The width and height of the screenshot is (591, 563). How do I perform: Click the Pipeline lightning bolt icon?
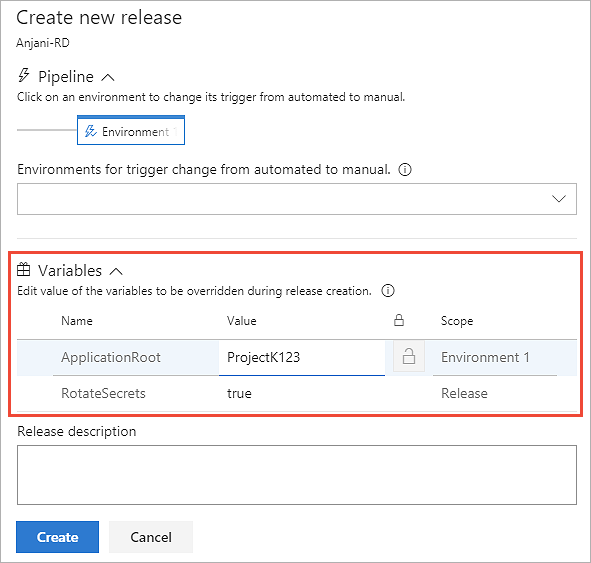point(24,75)
